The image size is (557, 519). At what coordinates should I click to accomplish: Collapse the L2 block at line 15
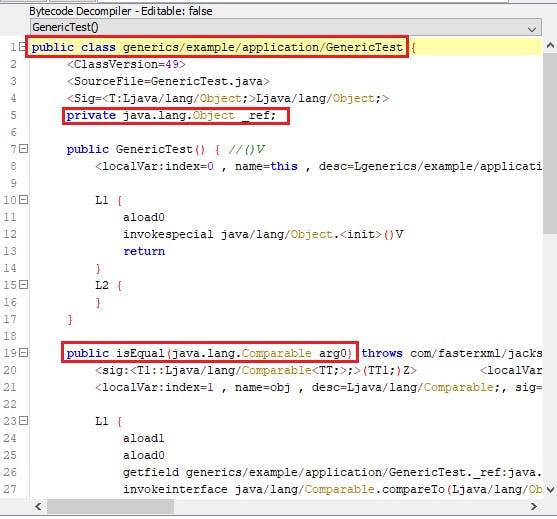[23, 285]
